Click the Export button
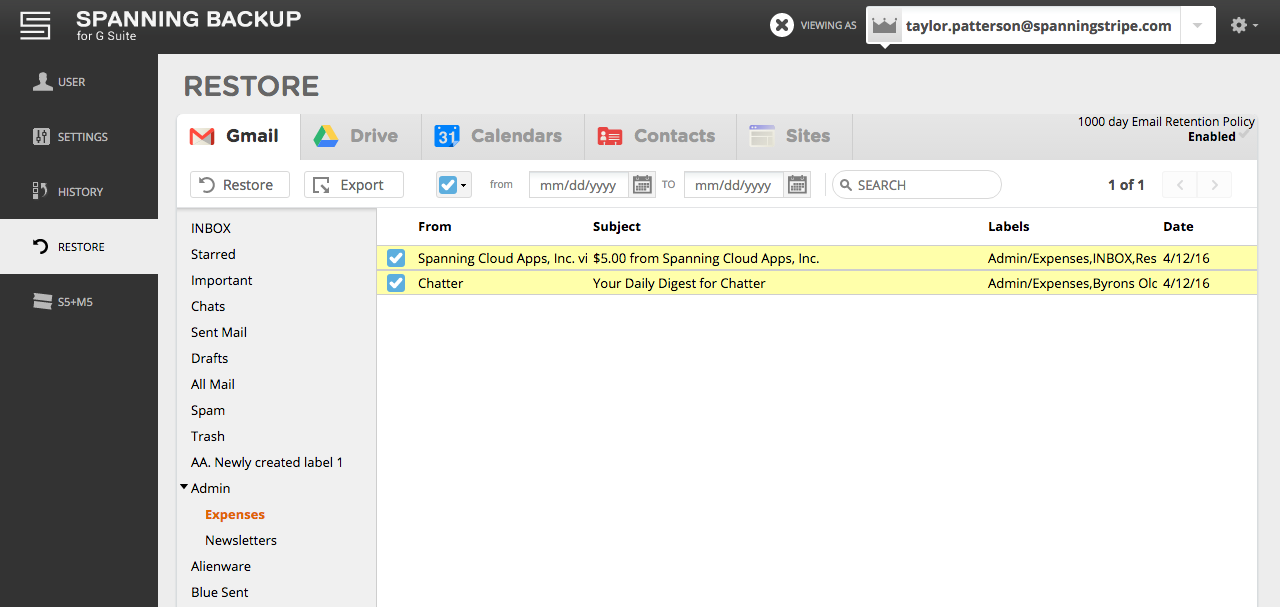This screenshot has width=1280, height=607. coord(353,185)
